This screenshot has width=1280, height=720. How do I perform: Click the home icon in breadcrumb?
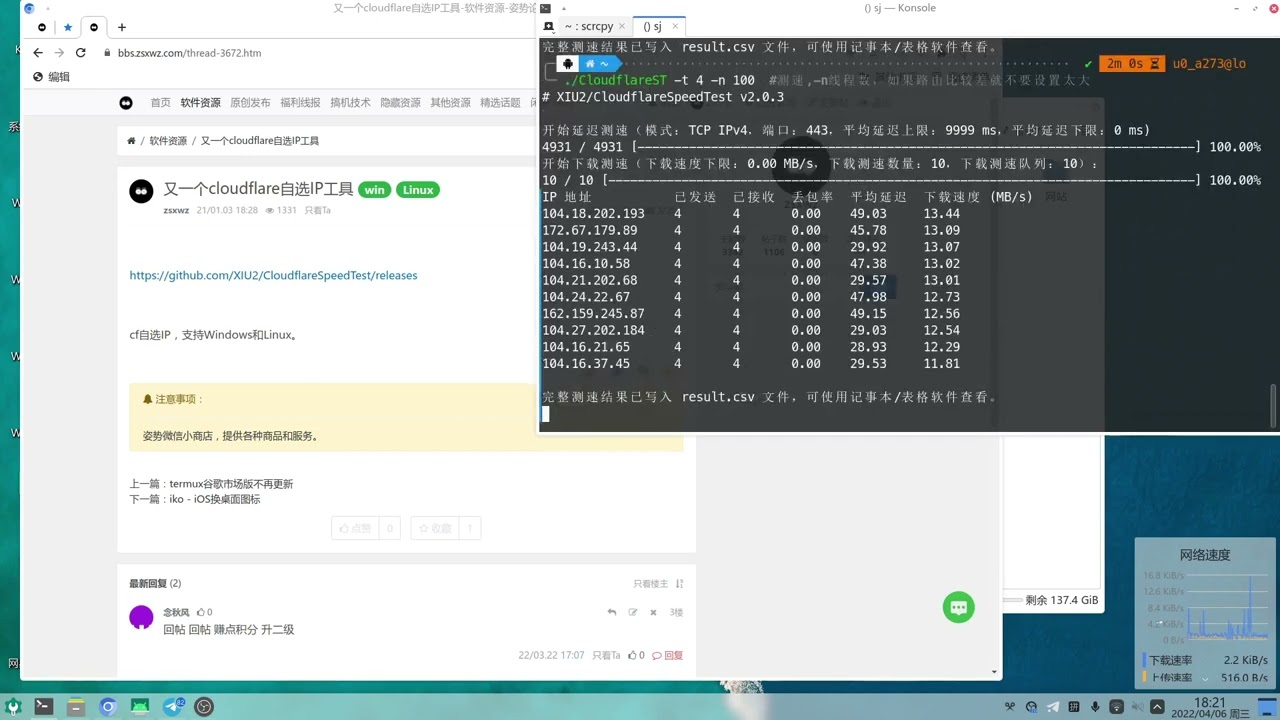click(x=131, y=141)
